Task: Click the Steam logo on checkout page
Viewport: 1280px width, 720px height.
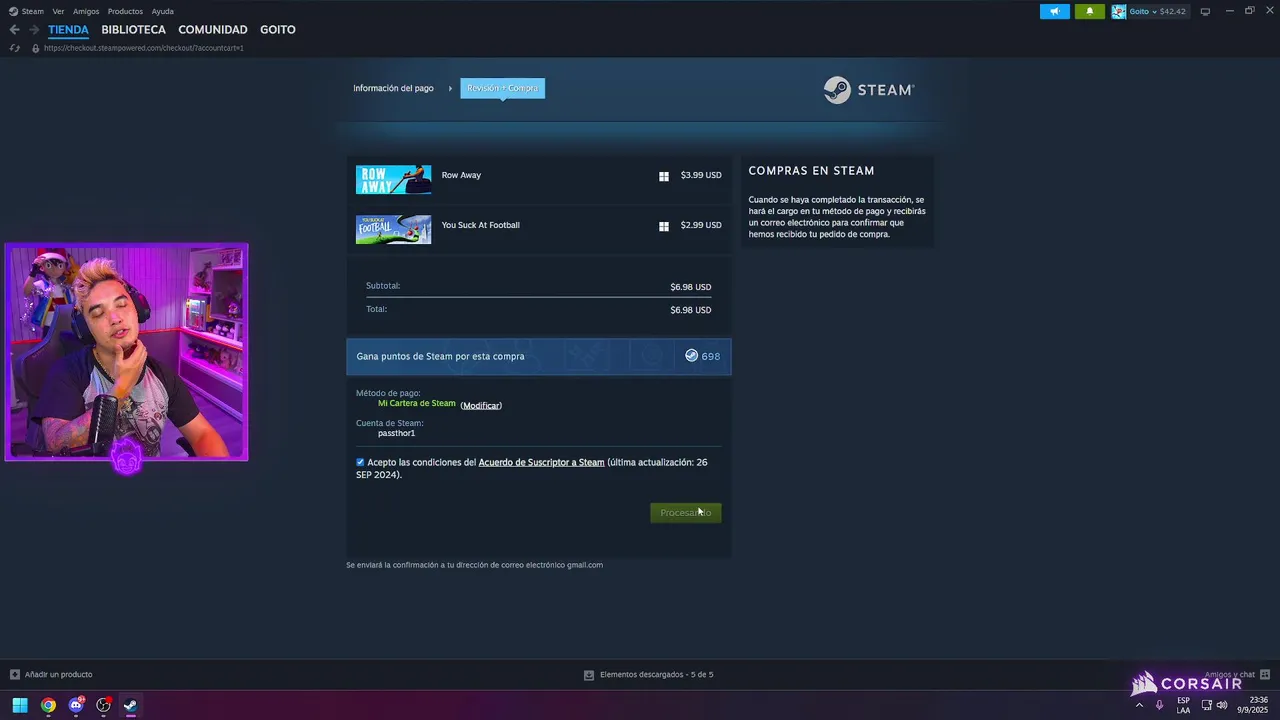Action: 869,90
